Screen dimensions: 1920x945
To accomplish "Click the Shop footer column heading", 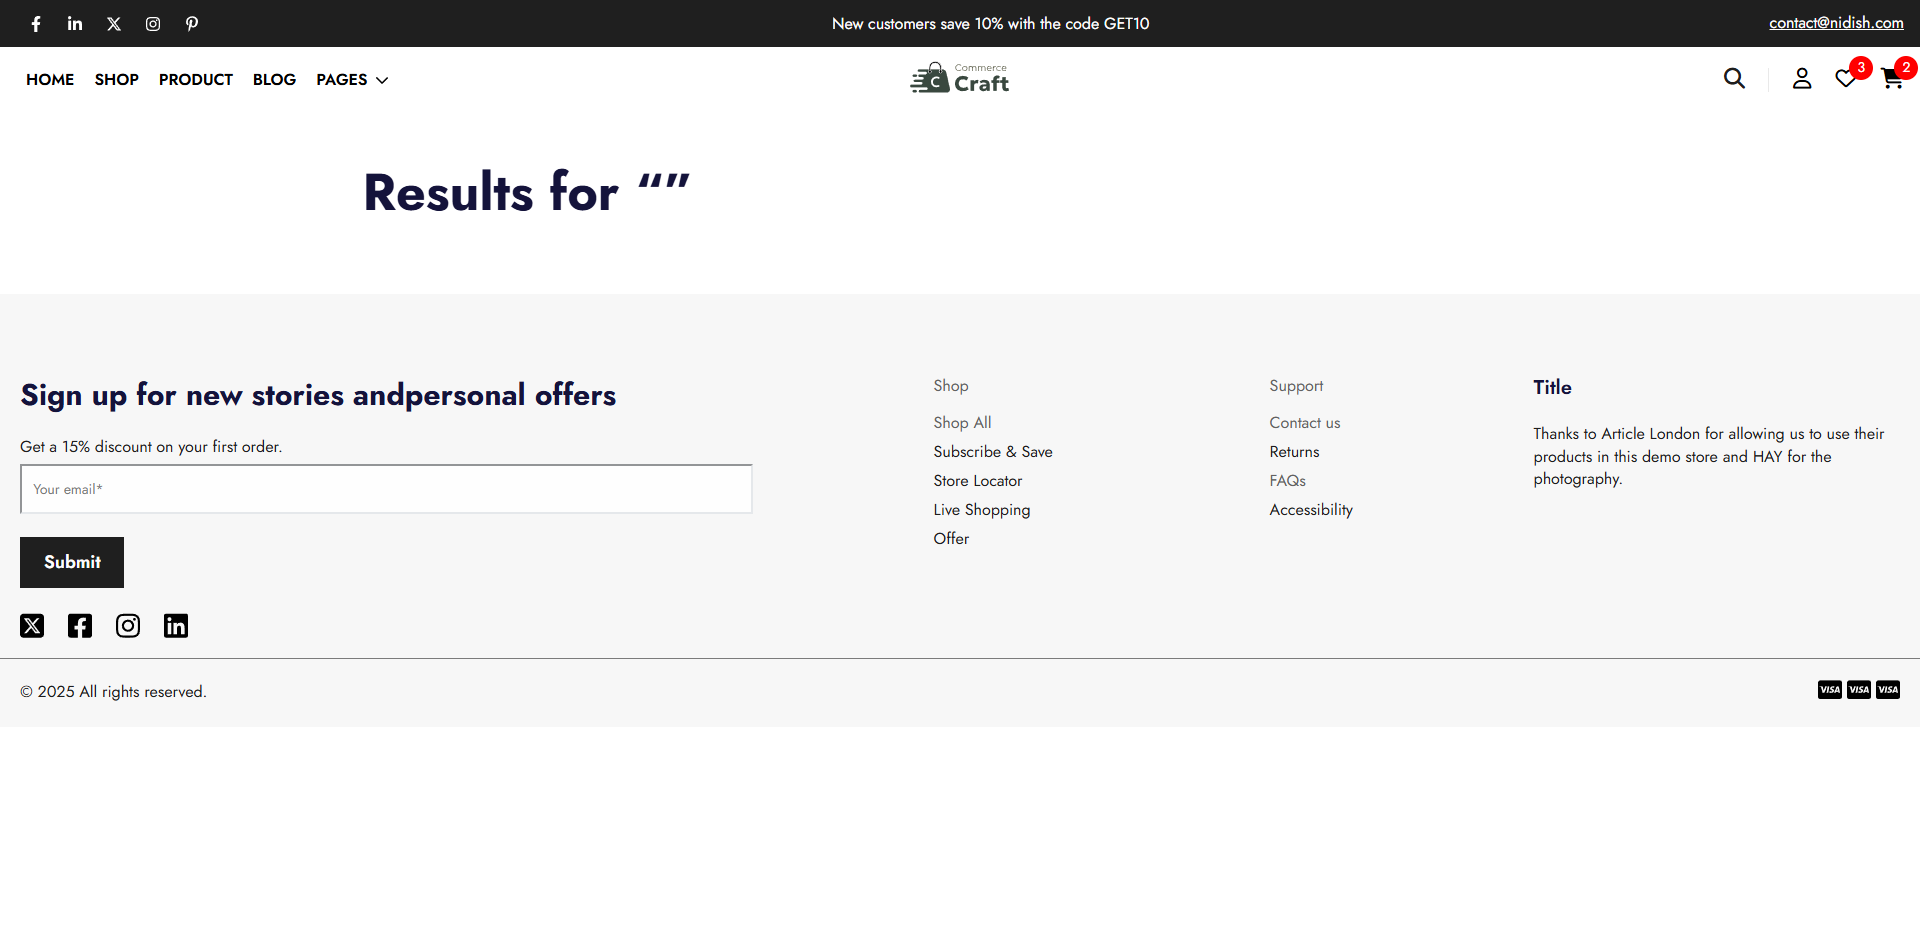I will [951, 386].
